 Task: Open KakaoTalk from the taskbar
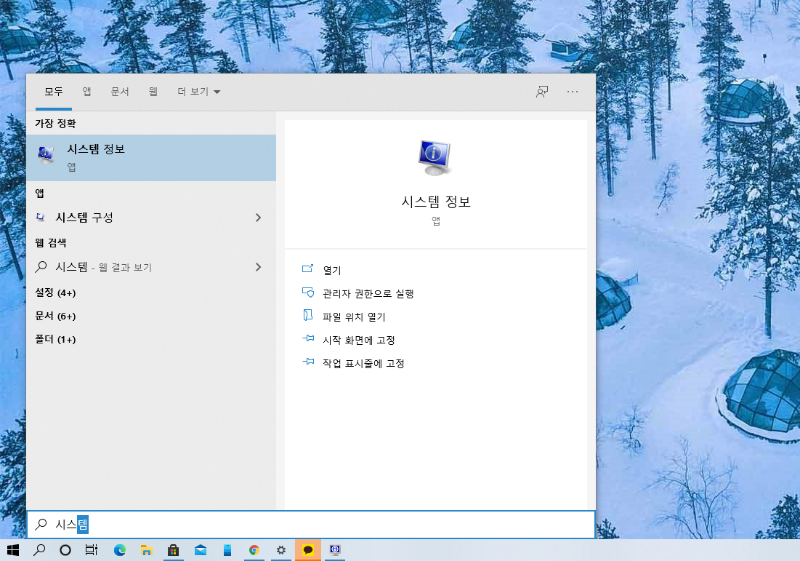click(x=308, y=550)
